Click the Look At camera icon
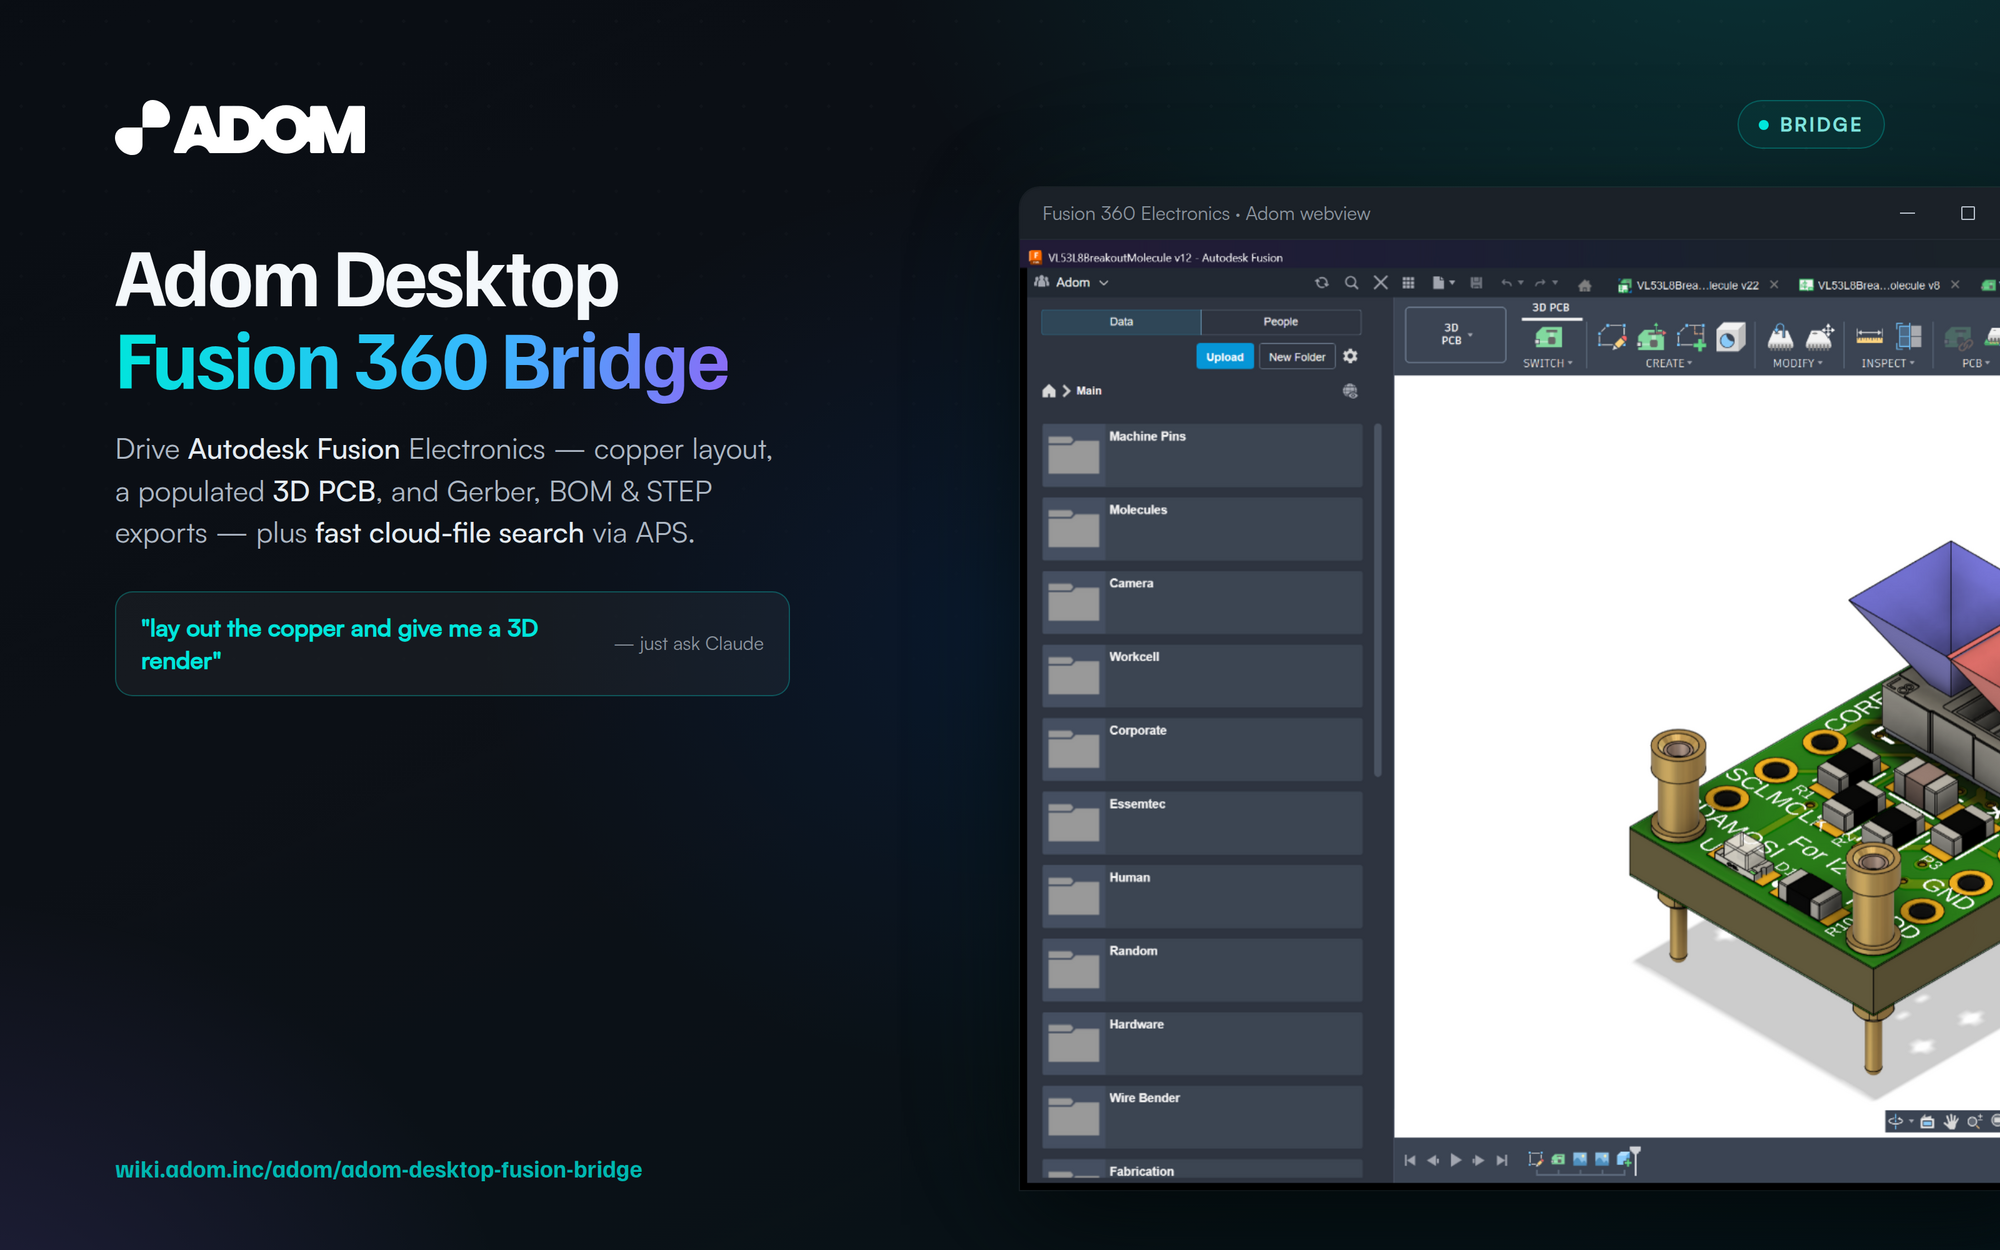 [1927, 1121]
